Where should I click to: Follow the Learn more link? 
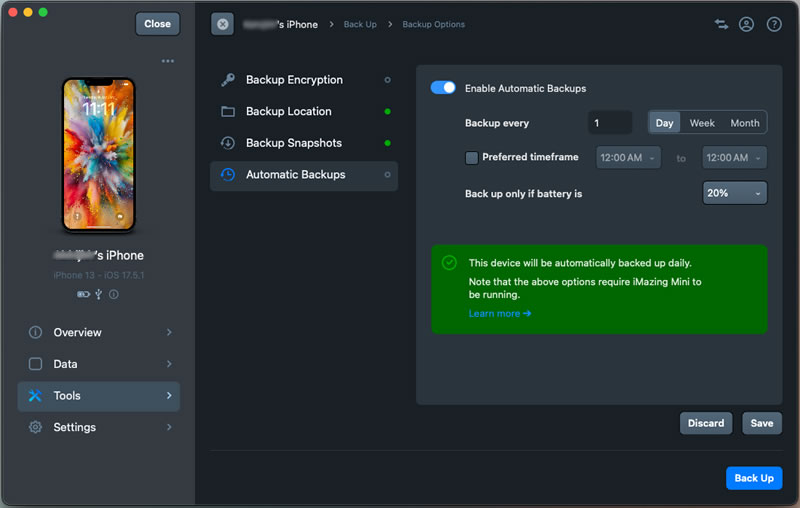[499, 314]
